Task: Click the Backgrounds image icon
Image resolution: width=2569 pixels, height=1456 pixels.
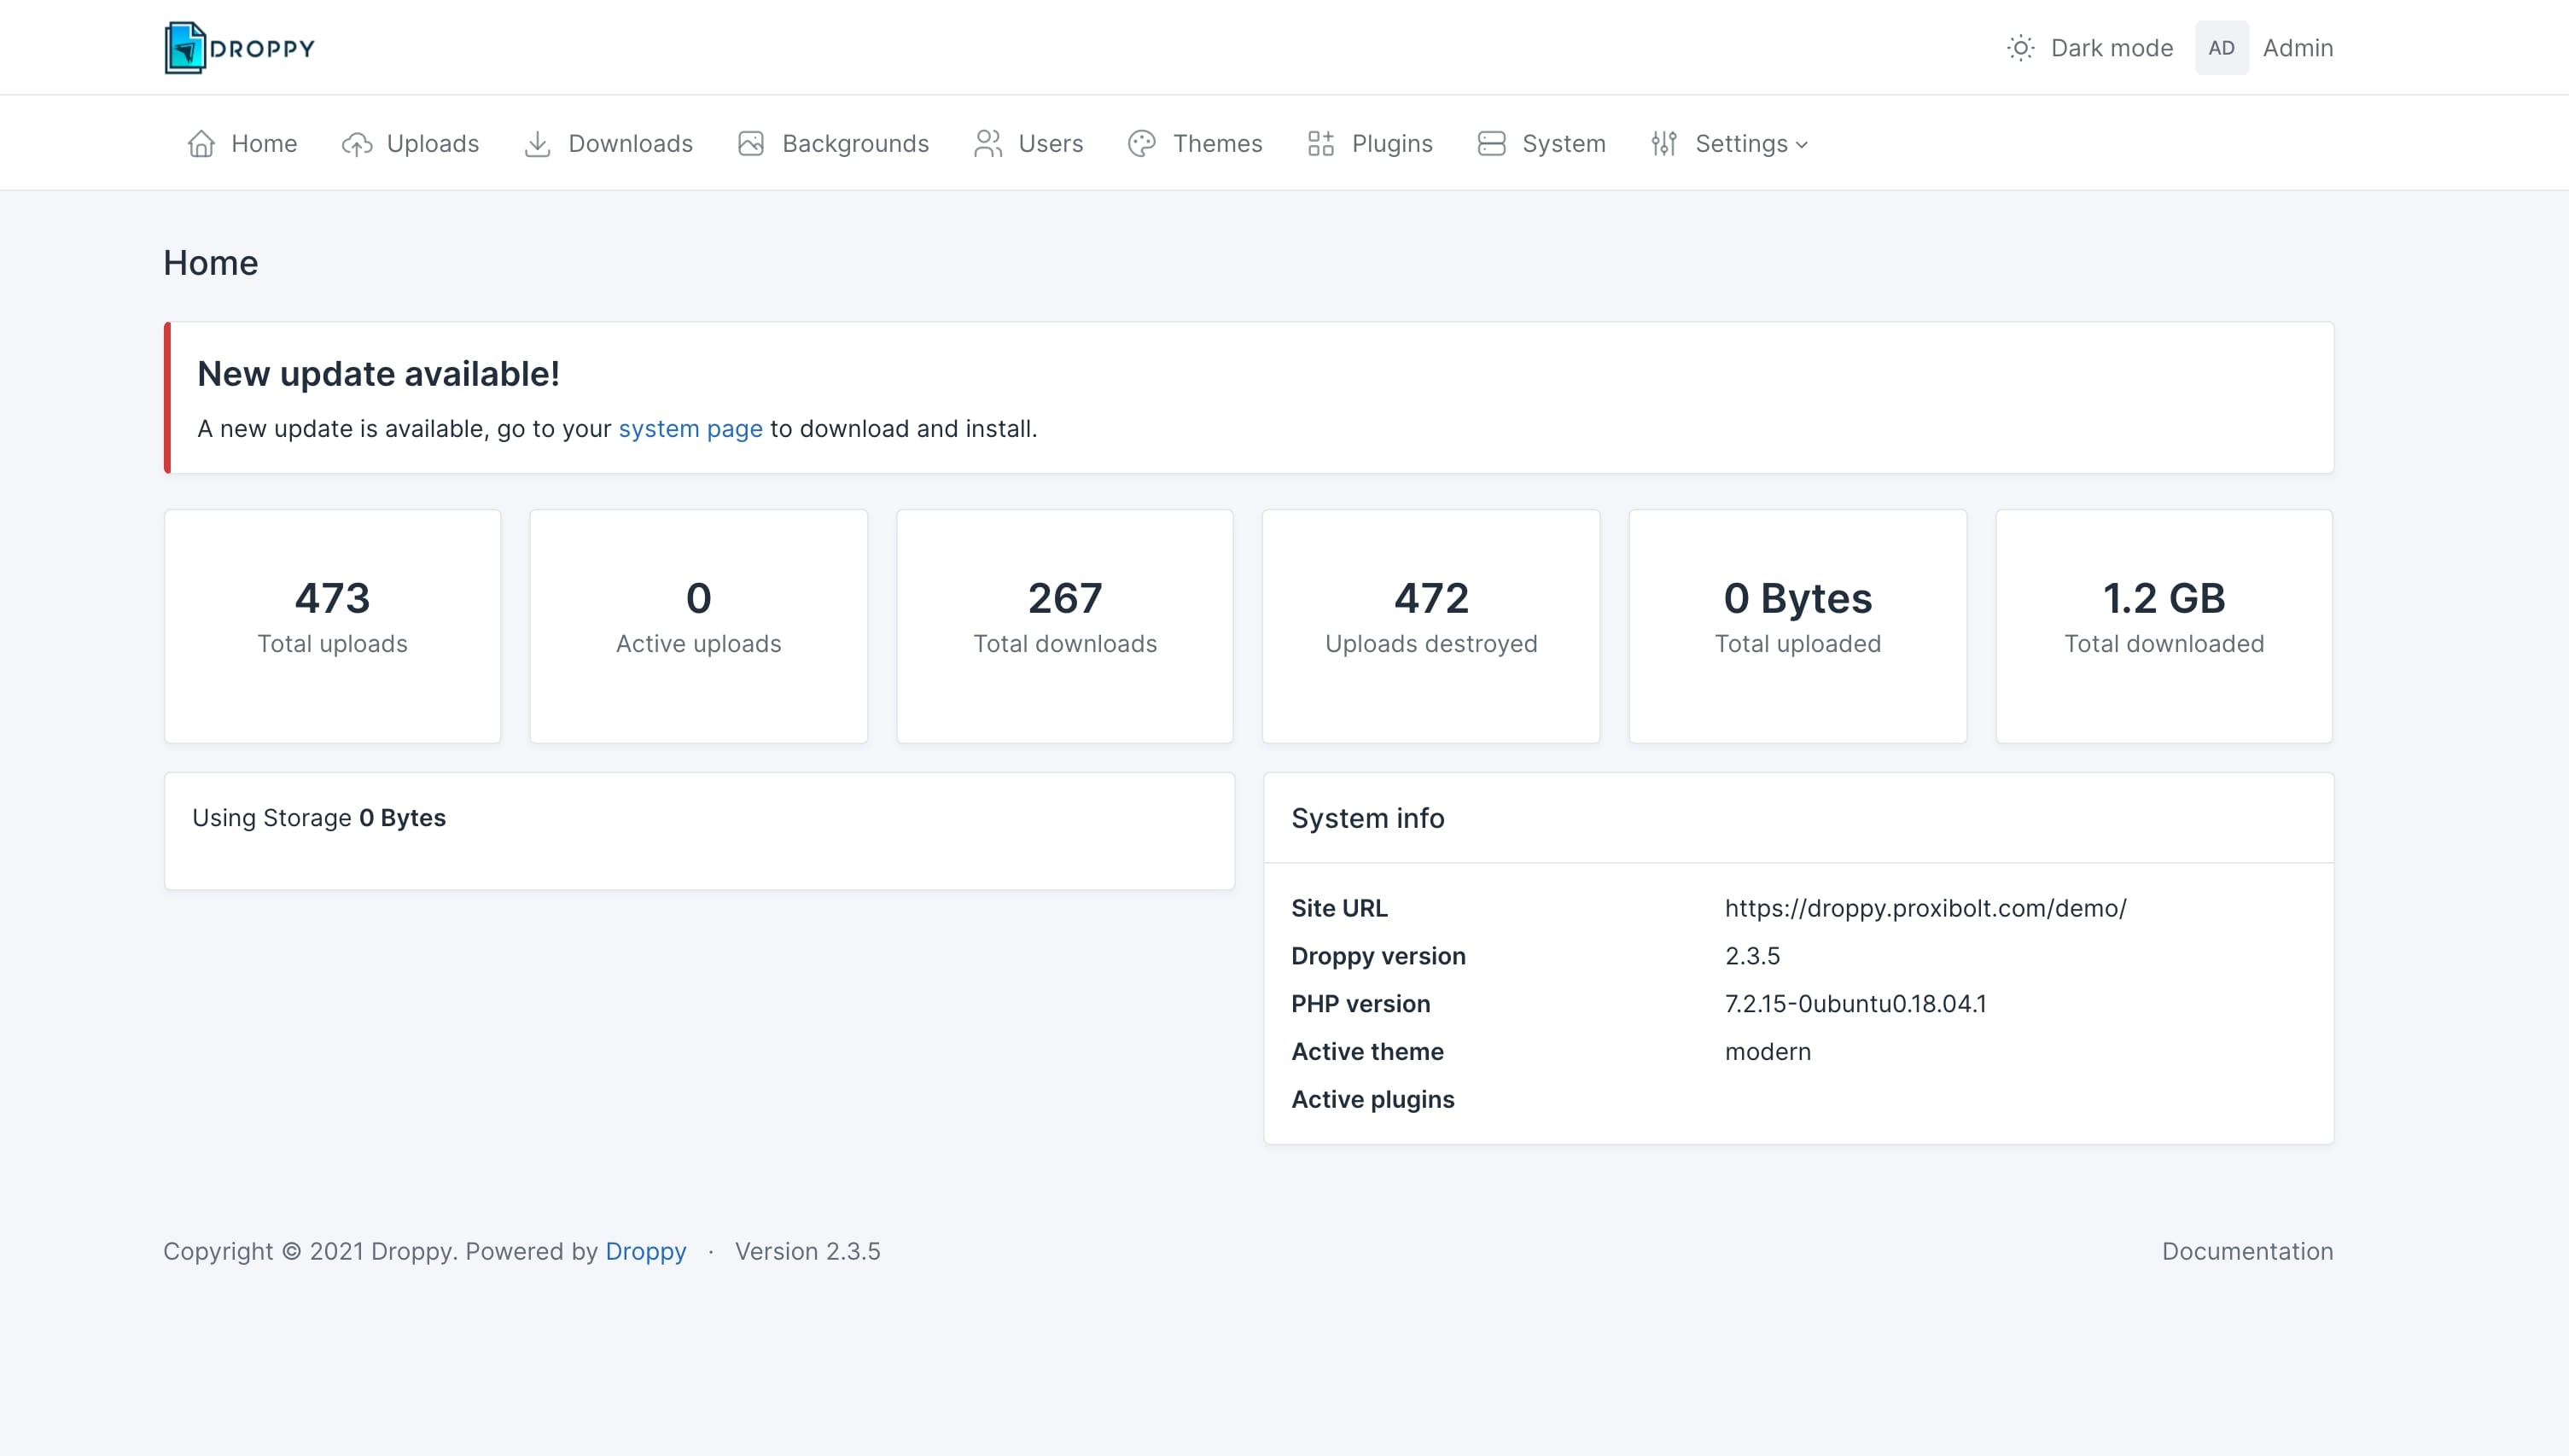Action: [x=751, y=144]
